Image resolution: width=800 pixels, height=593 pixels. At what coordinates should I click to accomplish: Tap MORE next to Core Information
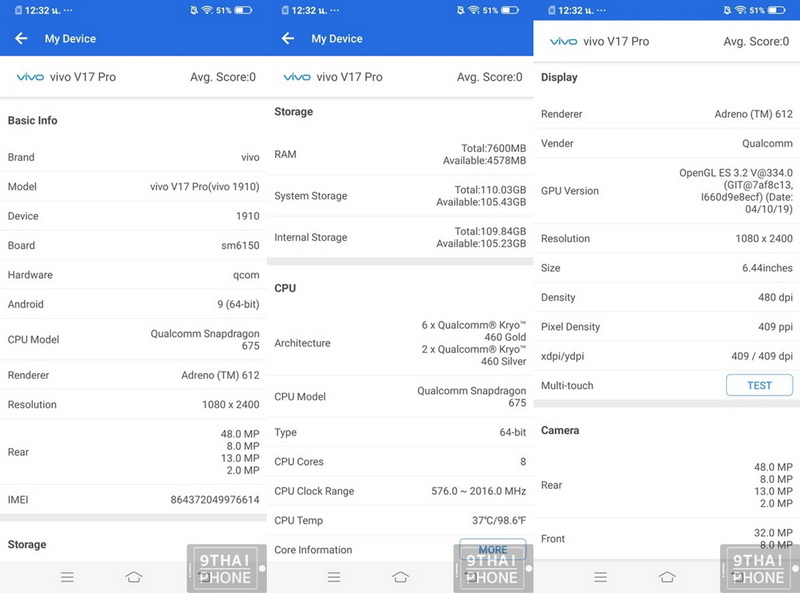pos(492,550)
